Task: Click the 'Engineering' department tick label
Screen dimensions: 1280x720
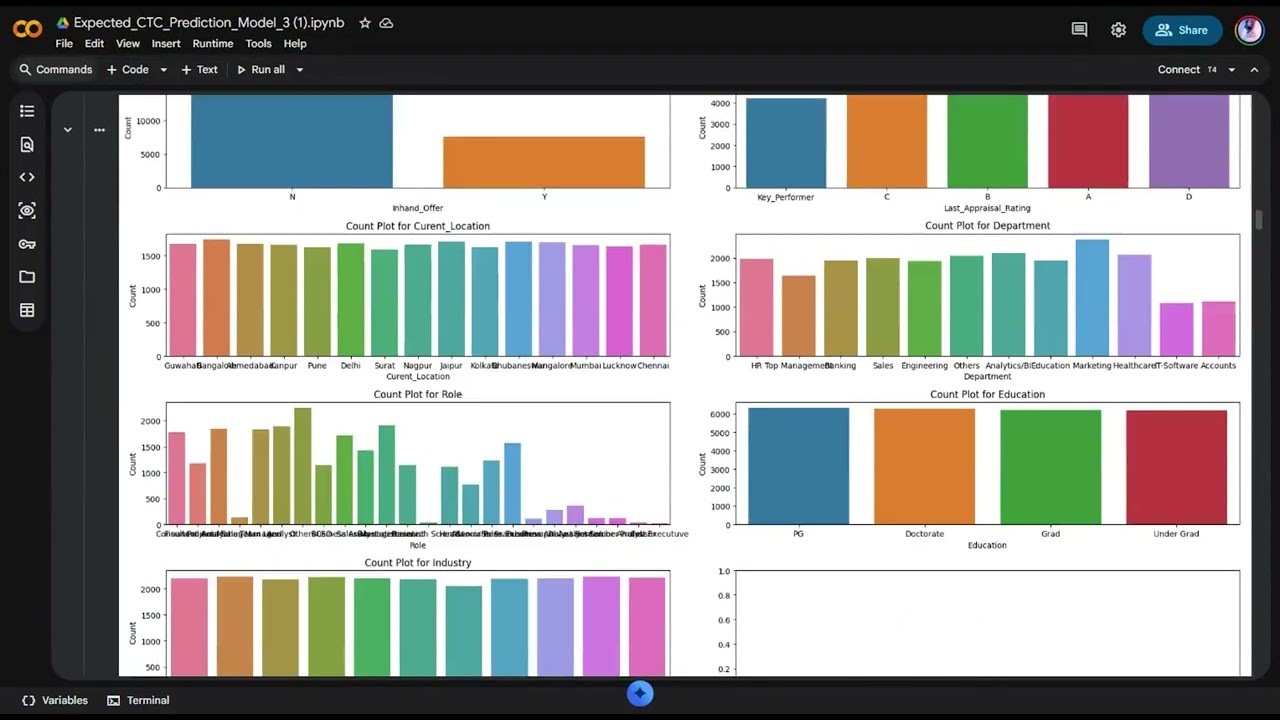Action: tap(924, 366)
